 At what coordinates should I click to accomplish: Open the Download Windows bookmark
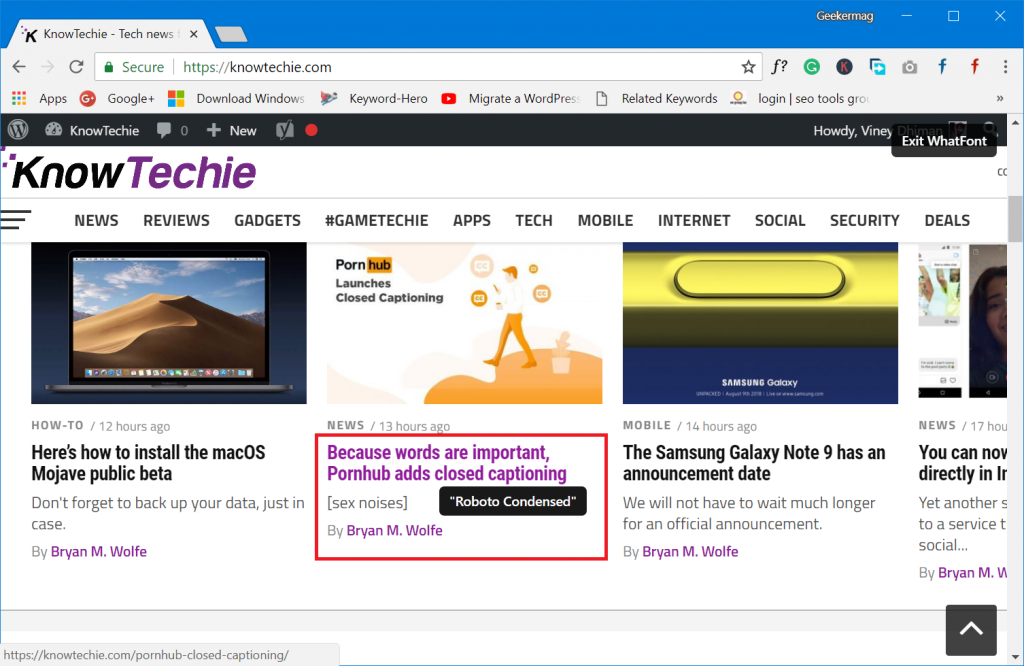236,99
